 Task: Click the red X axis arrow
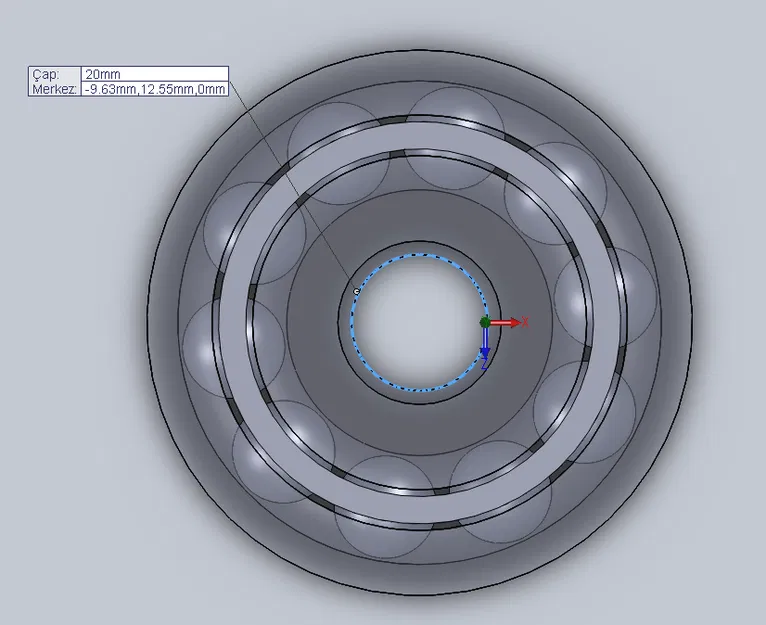pyautogui.click(x=506, y=323)
